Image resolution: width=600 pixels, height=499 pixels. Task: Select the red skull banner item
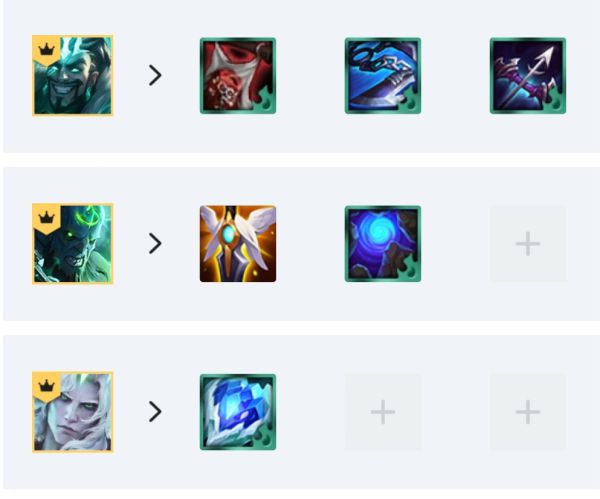point(238,76)
